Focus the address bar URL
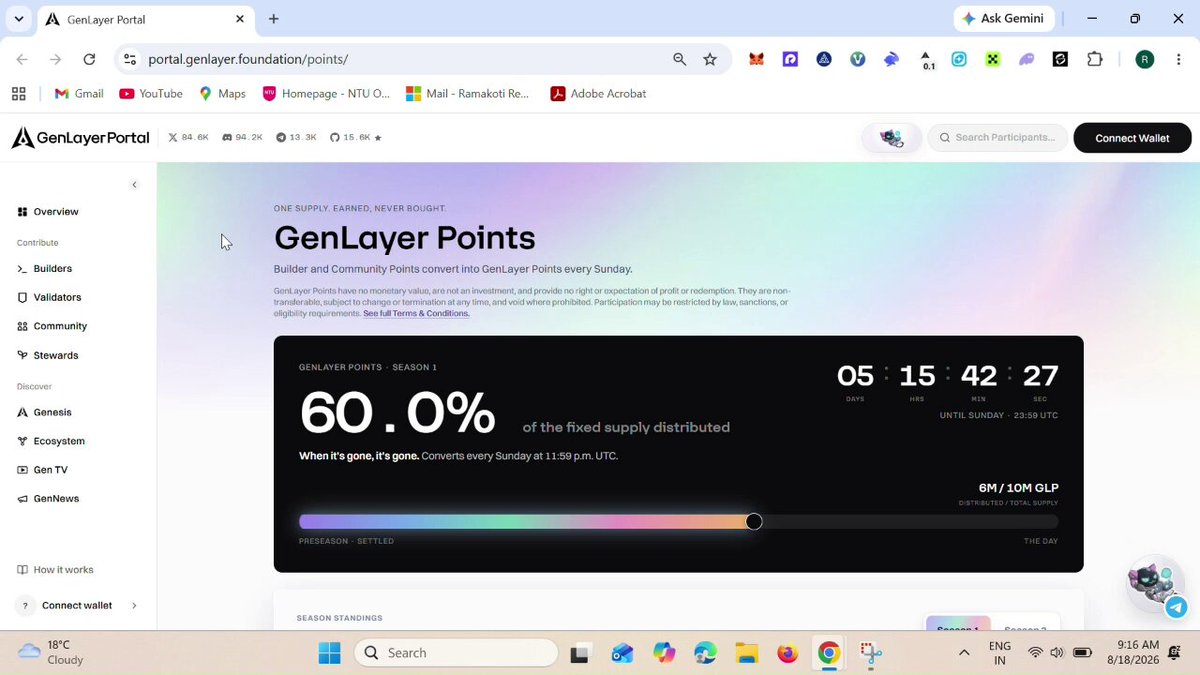Image resolution: width=1200 pixels, height=675 pixels. tap(248, 60)
